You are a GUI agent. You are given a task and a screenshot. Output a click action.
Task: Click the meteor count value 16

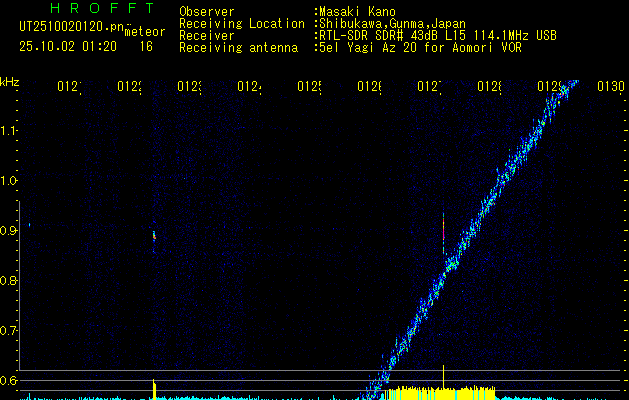(146, 46)
